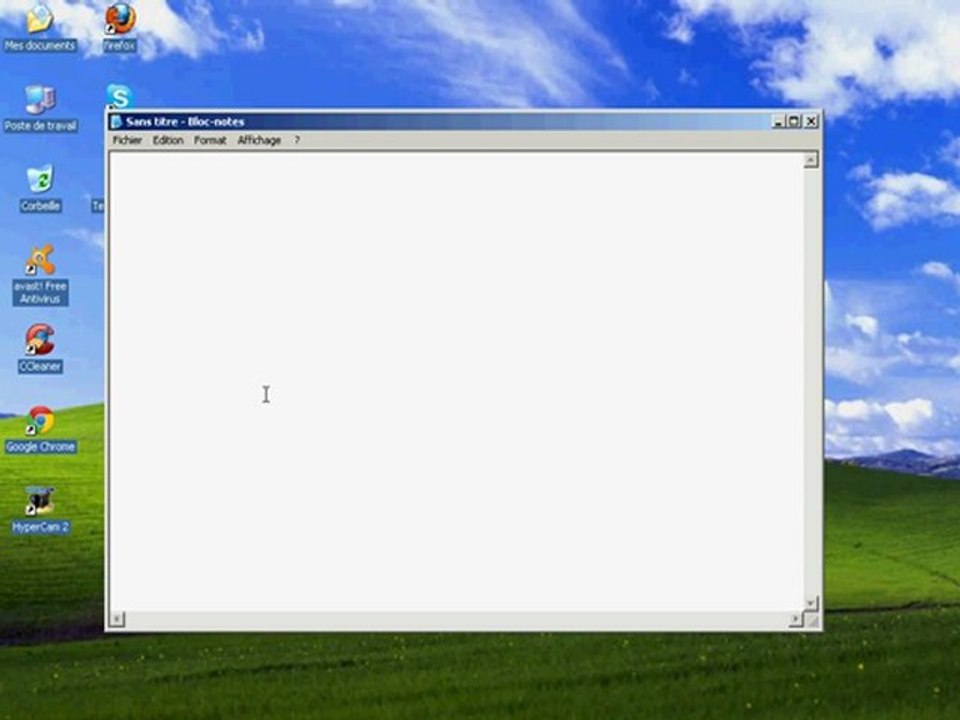
Task: Open Poste de travail desktop icon
Action: pos(40,108)
